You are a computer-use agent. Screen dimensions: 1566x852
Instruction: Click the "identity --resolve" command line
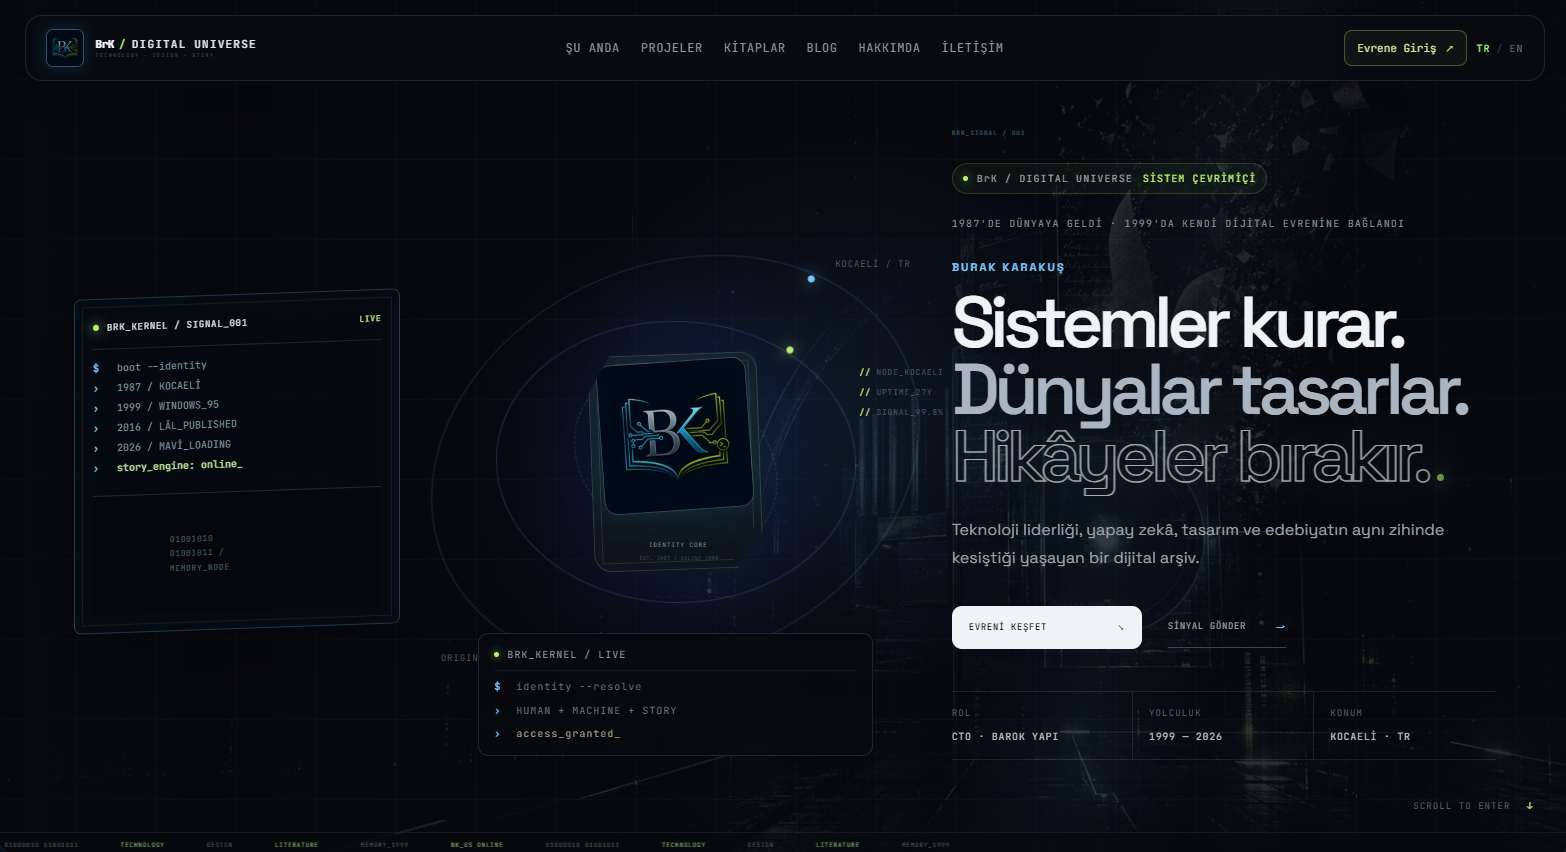pos(579,687)
